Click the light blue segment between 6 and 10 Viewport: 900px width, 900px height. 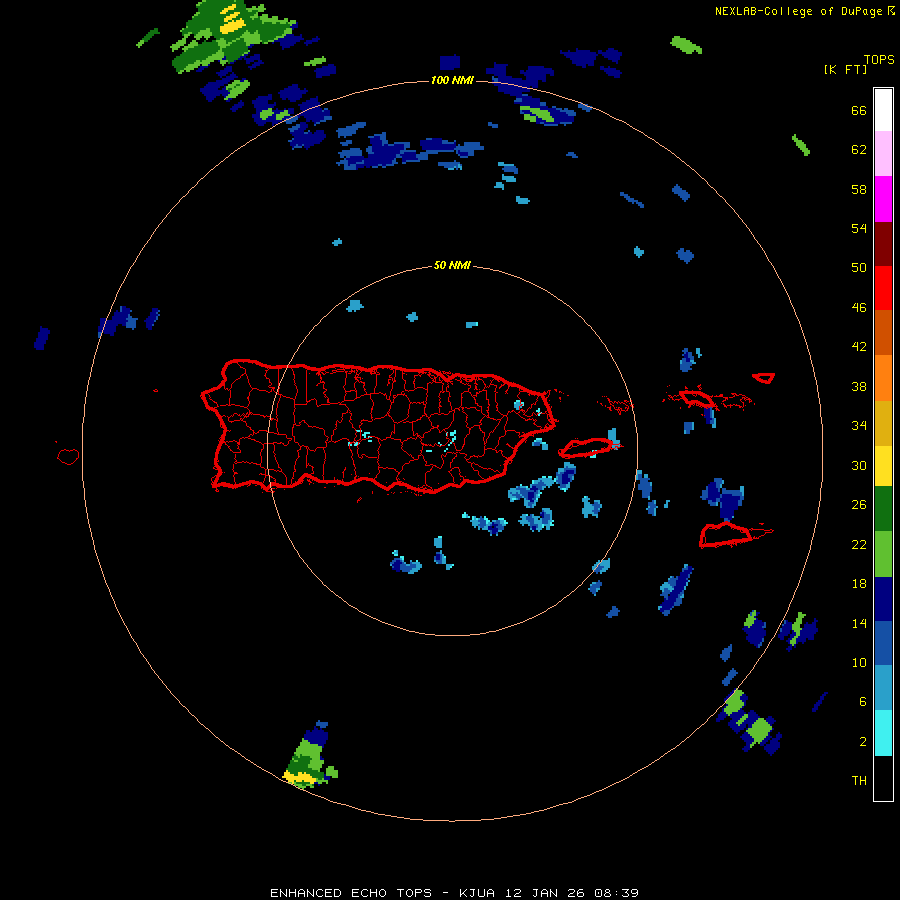pos(883,688)
